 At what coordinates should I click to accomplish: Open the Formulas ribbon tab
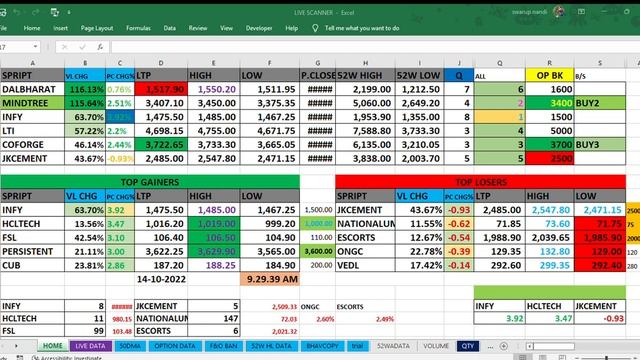click(138, 28)
